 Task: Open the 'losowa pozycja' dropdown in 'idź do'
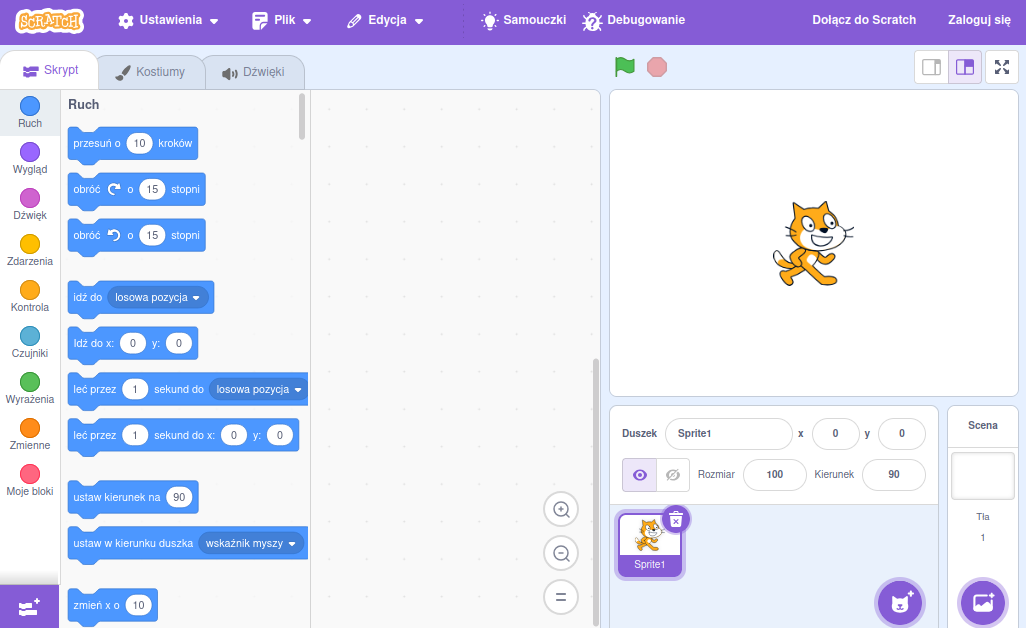[x=158, y=297]
